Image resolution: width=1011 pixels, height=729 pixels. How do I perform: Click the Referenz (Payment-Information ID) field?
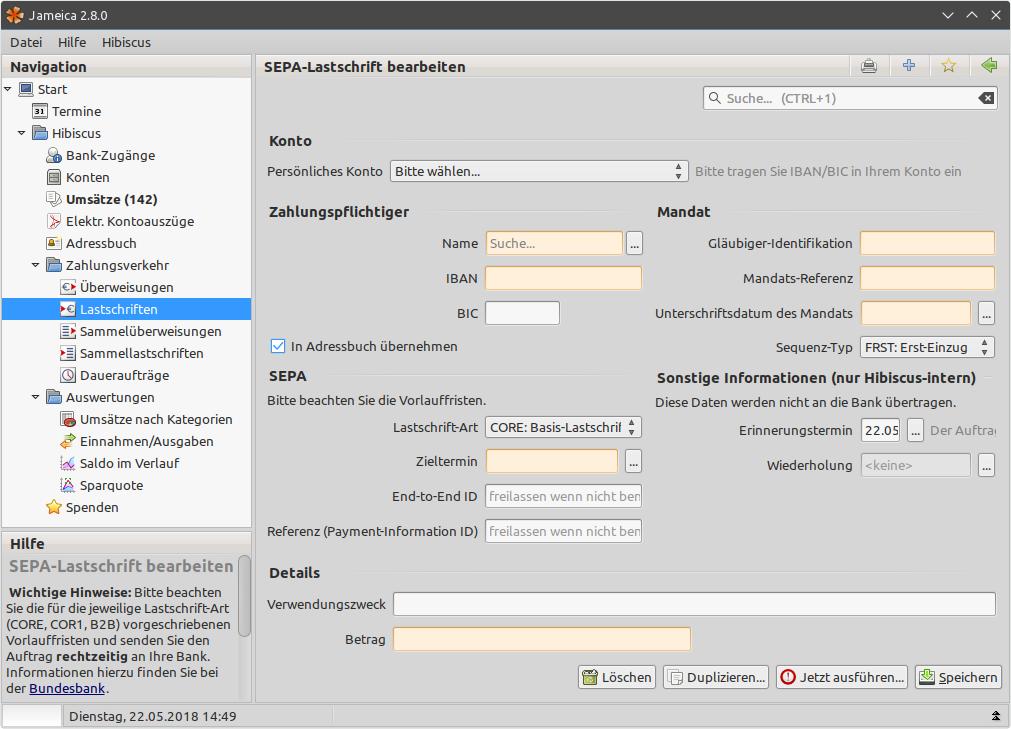coord(563,530)
